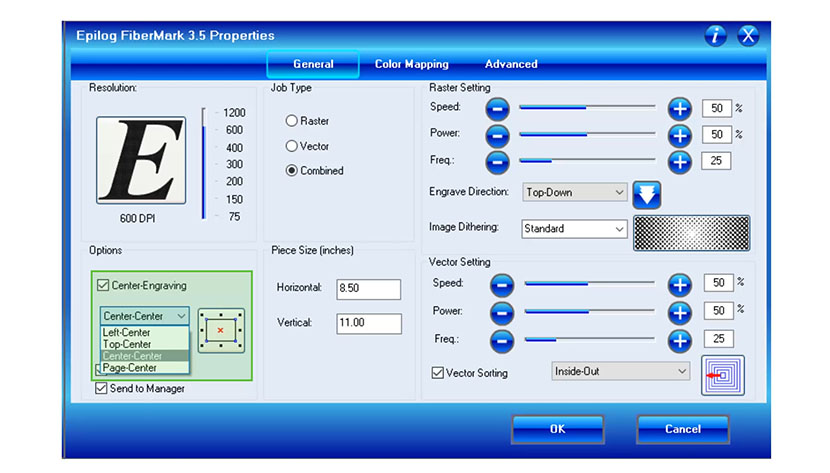Screen dimensions: 830x473
Task: Click the center-engraving position diagram icon
Action: click(219, 329)
